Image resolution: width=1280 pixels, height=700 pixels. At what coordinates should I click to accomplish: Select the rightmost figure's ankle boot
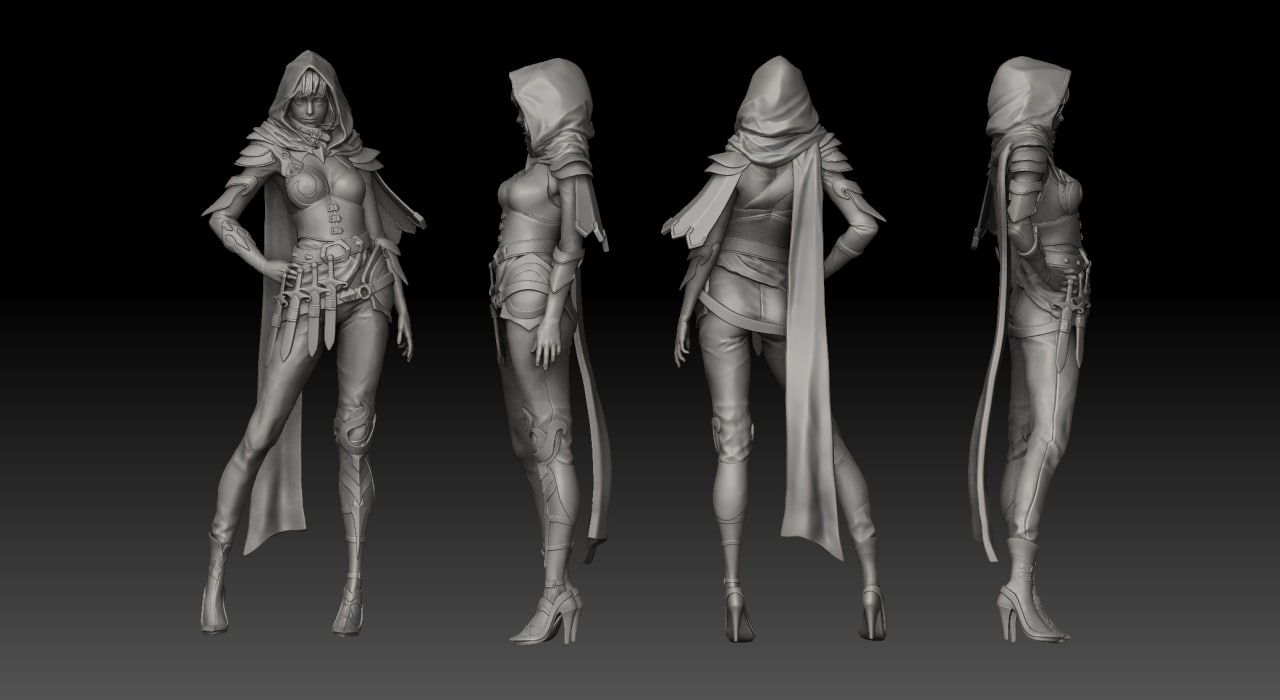click(1030, 590)
